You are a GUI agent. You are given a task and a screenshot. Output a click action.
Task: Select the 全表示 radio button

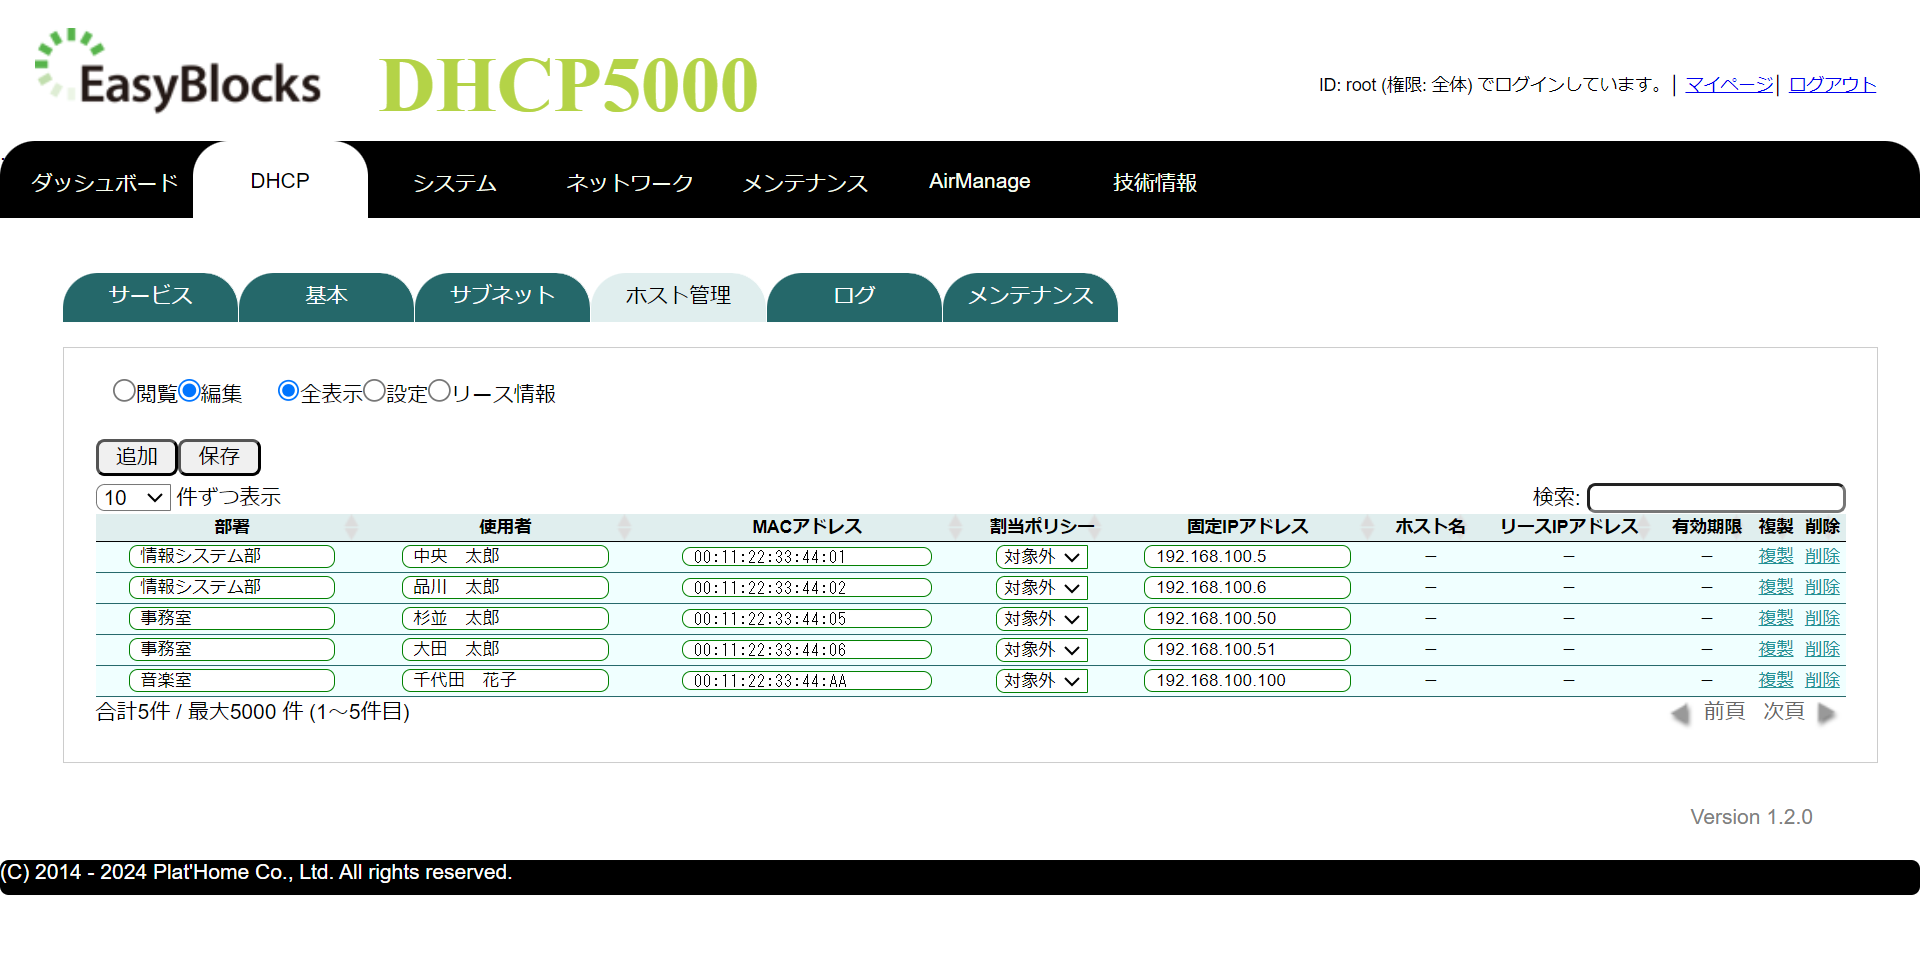[x=288, y=391]
